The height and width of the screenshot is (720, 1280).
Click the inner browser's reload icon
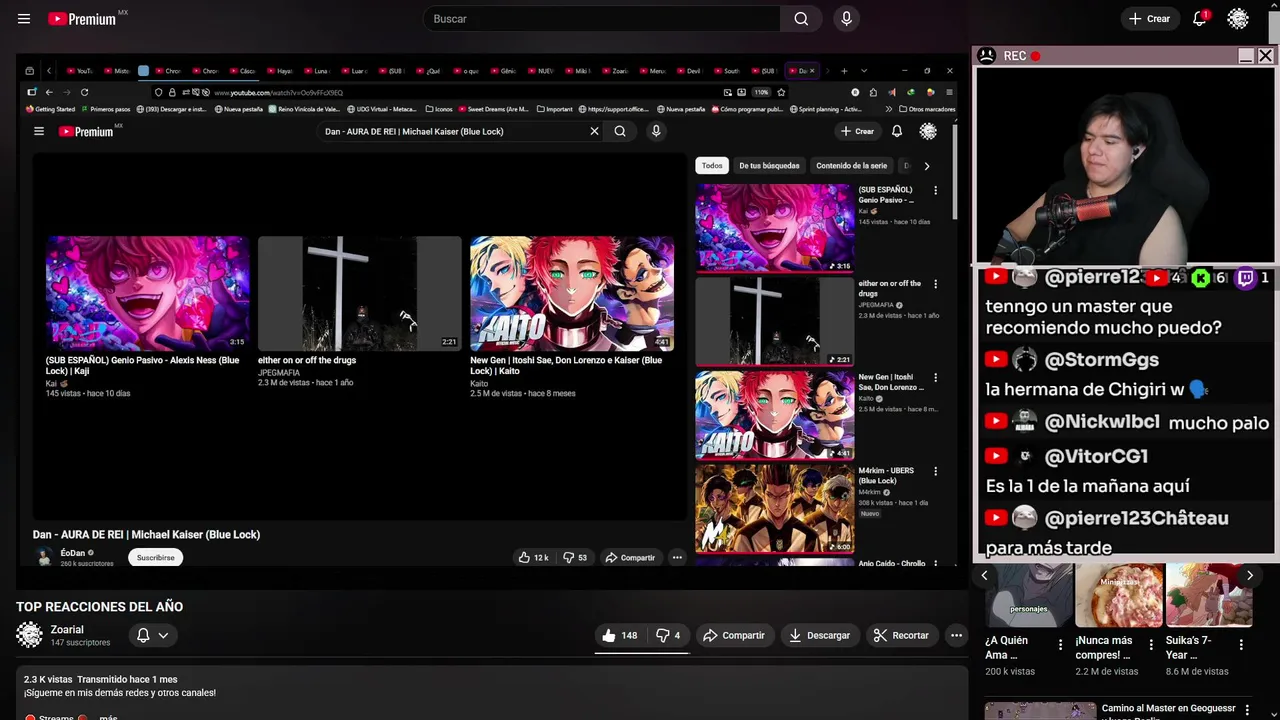(84, 92)
